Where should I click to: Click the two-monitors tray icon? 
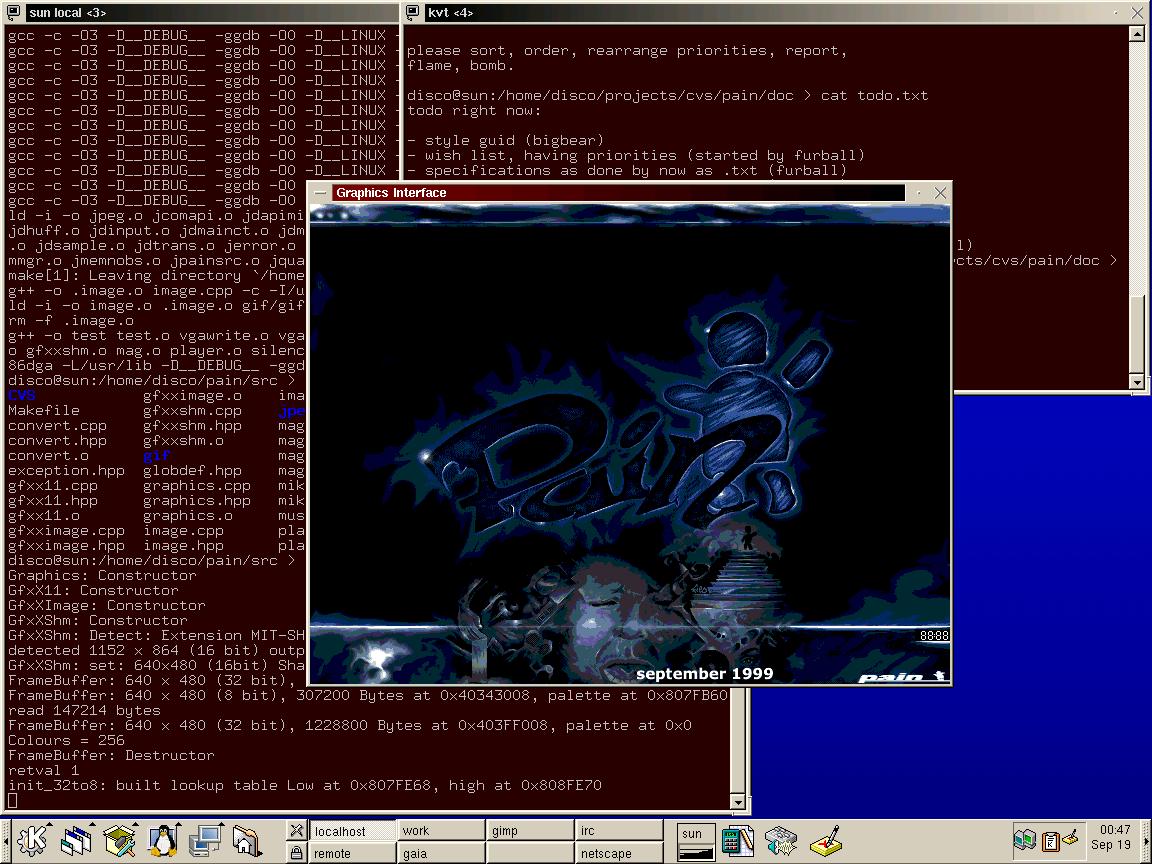1025,839
